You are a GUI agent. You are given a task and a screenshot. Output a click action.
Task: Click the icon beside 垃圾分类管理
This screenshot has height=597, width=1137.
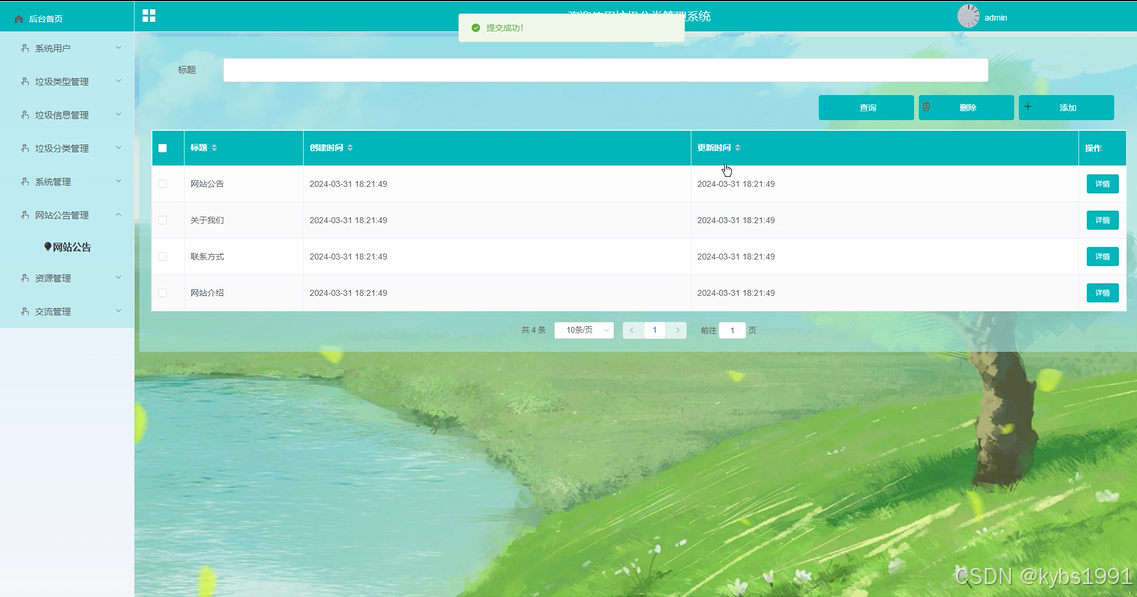click(25, 148)
